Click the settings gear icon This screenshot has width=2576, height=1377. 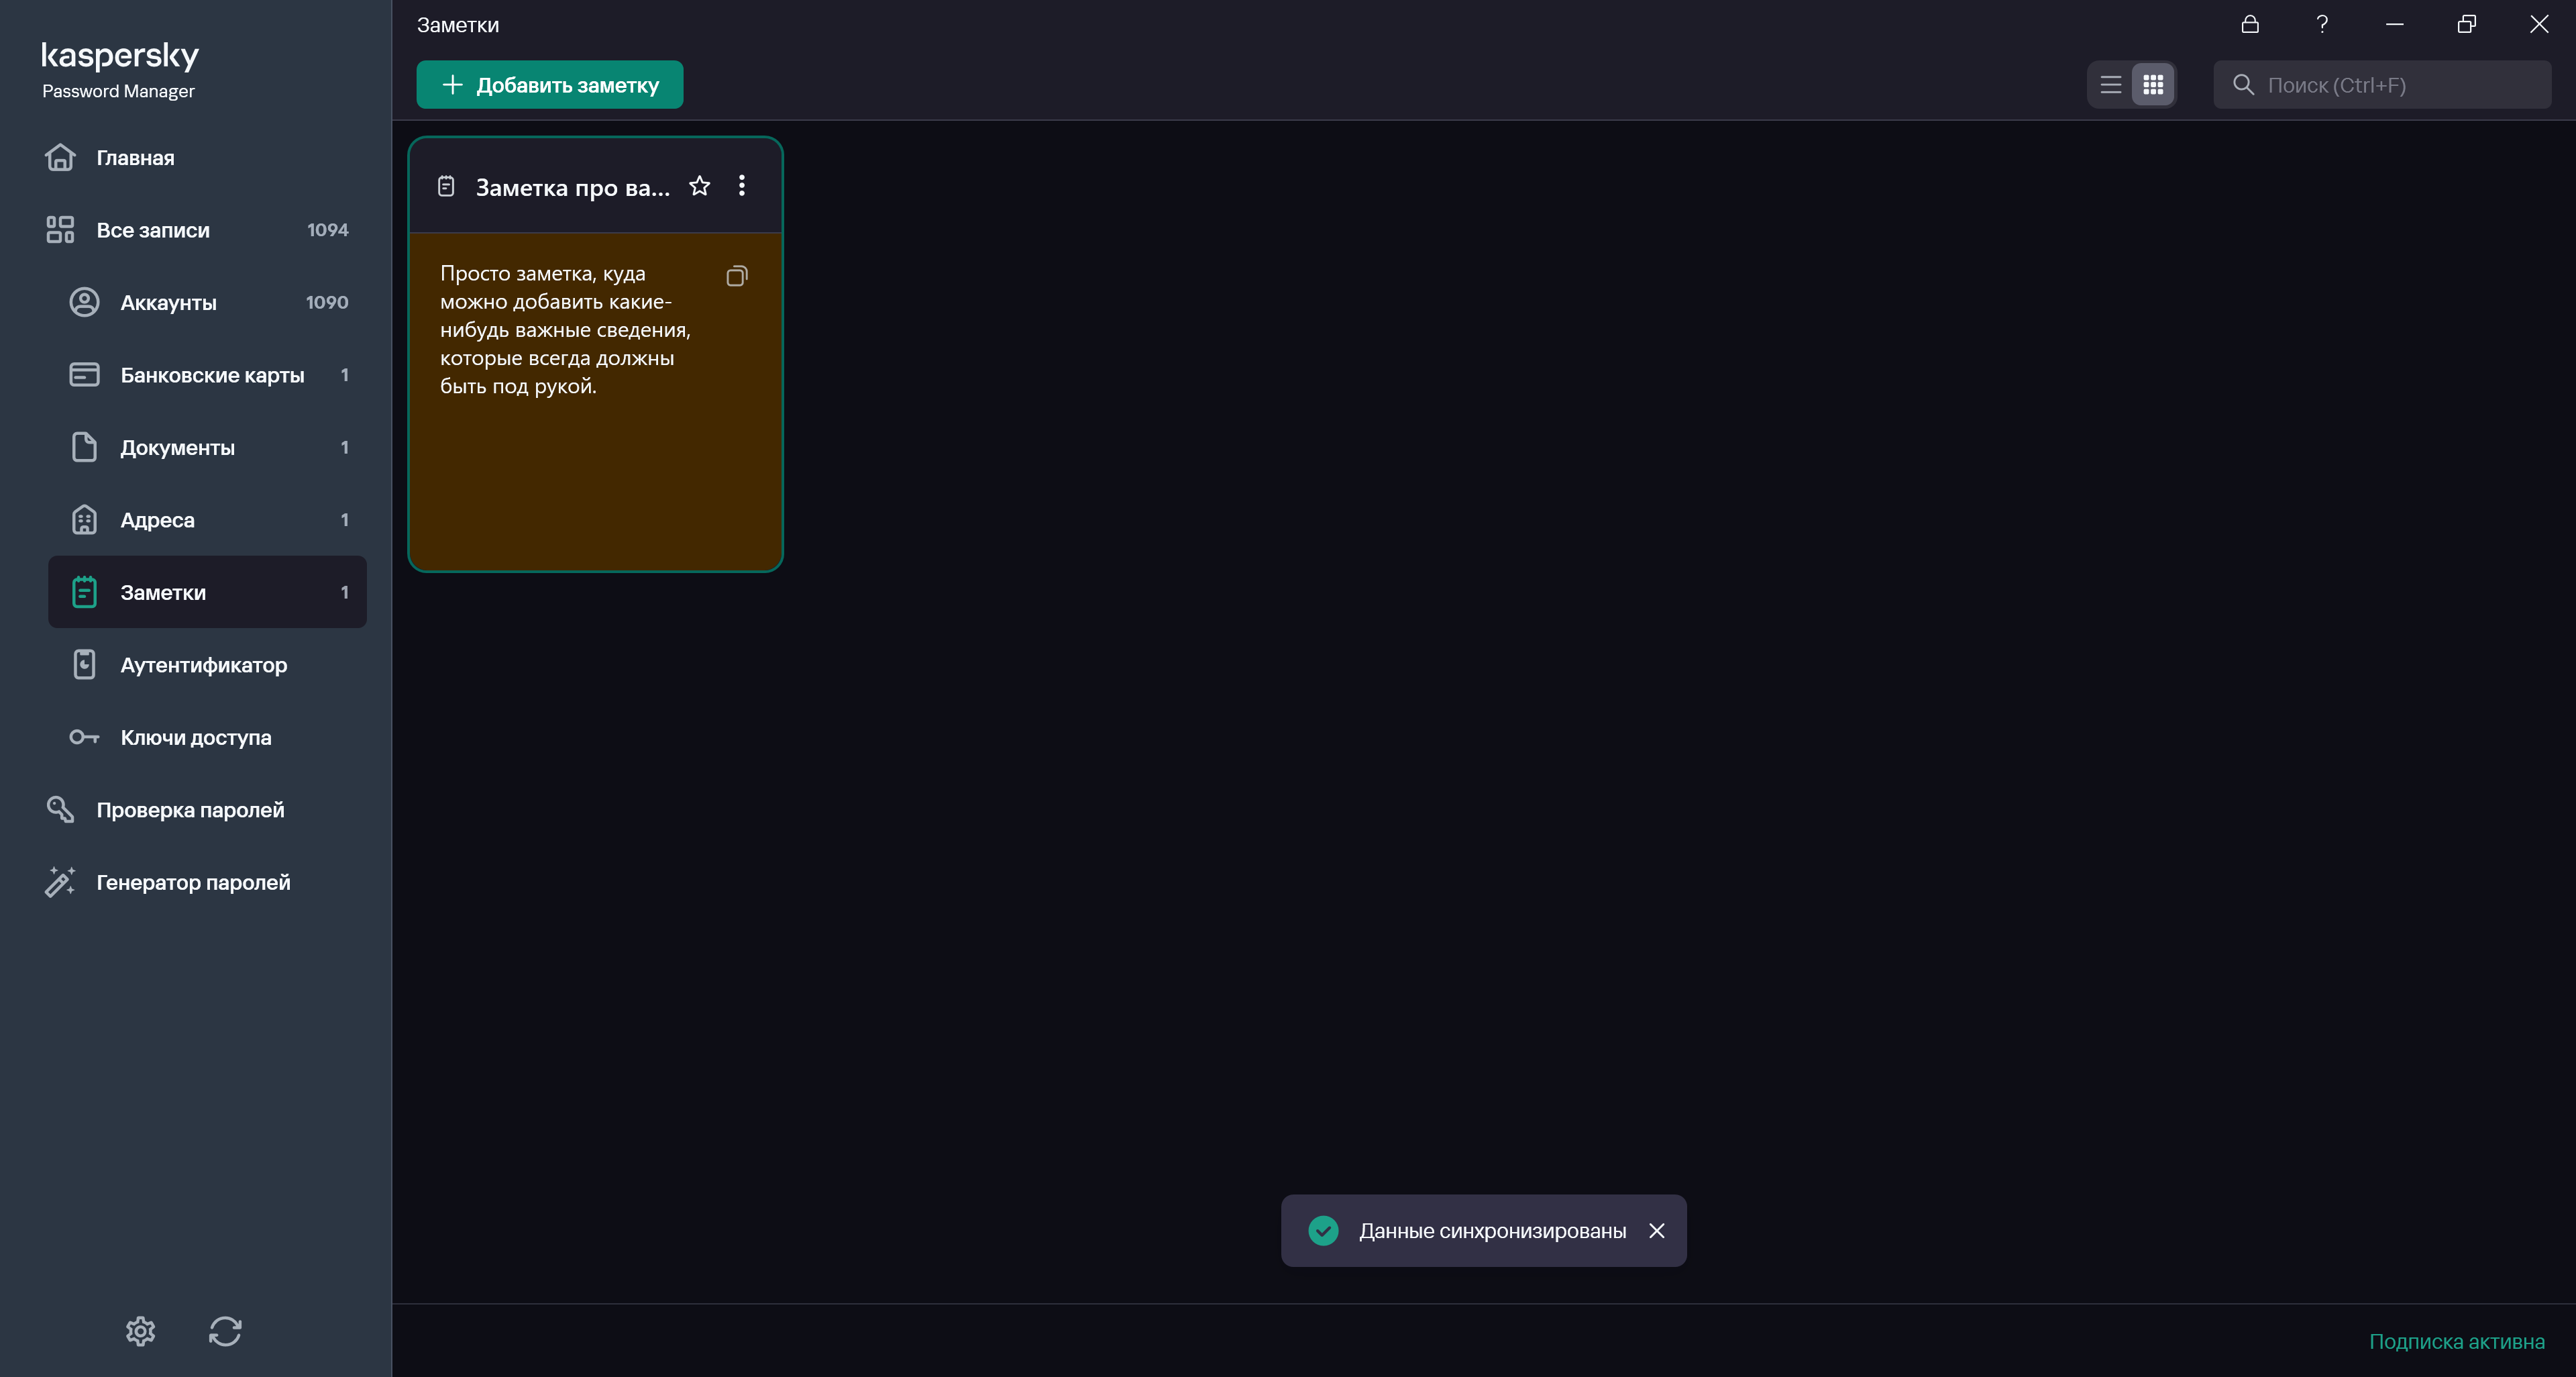click(140, 1331)
